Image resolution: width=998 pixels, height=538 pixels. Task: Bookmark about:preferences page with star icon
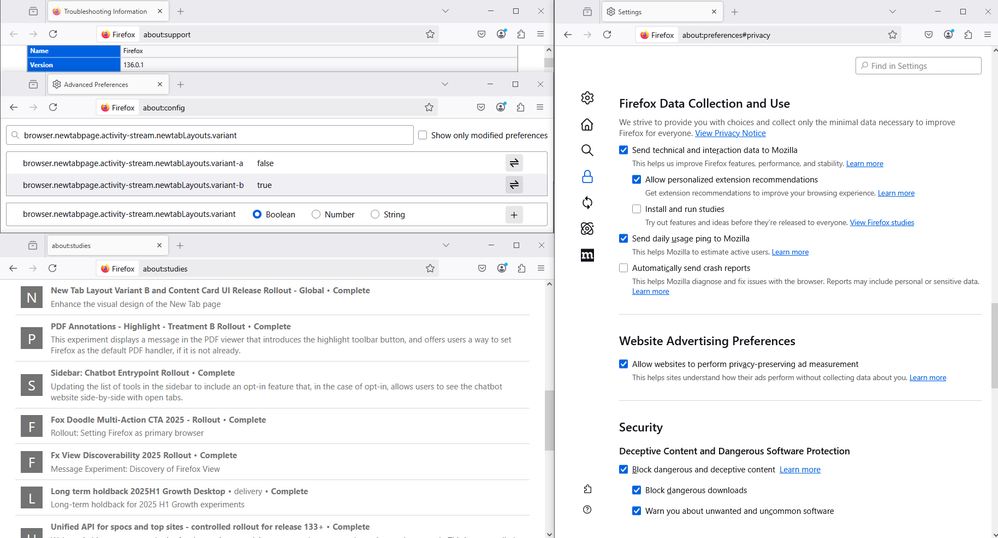892,35
